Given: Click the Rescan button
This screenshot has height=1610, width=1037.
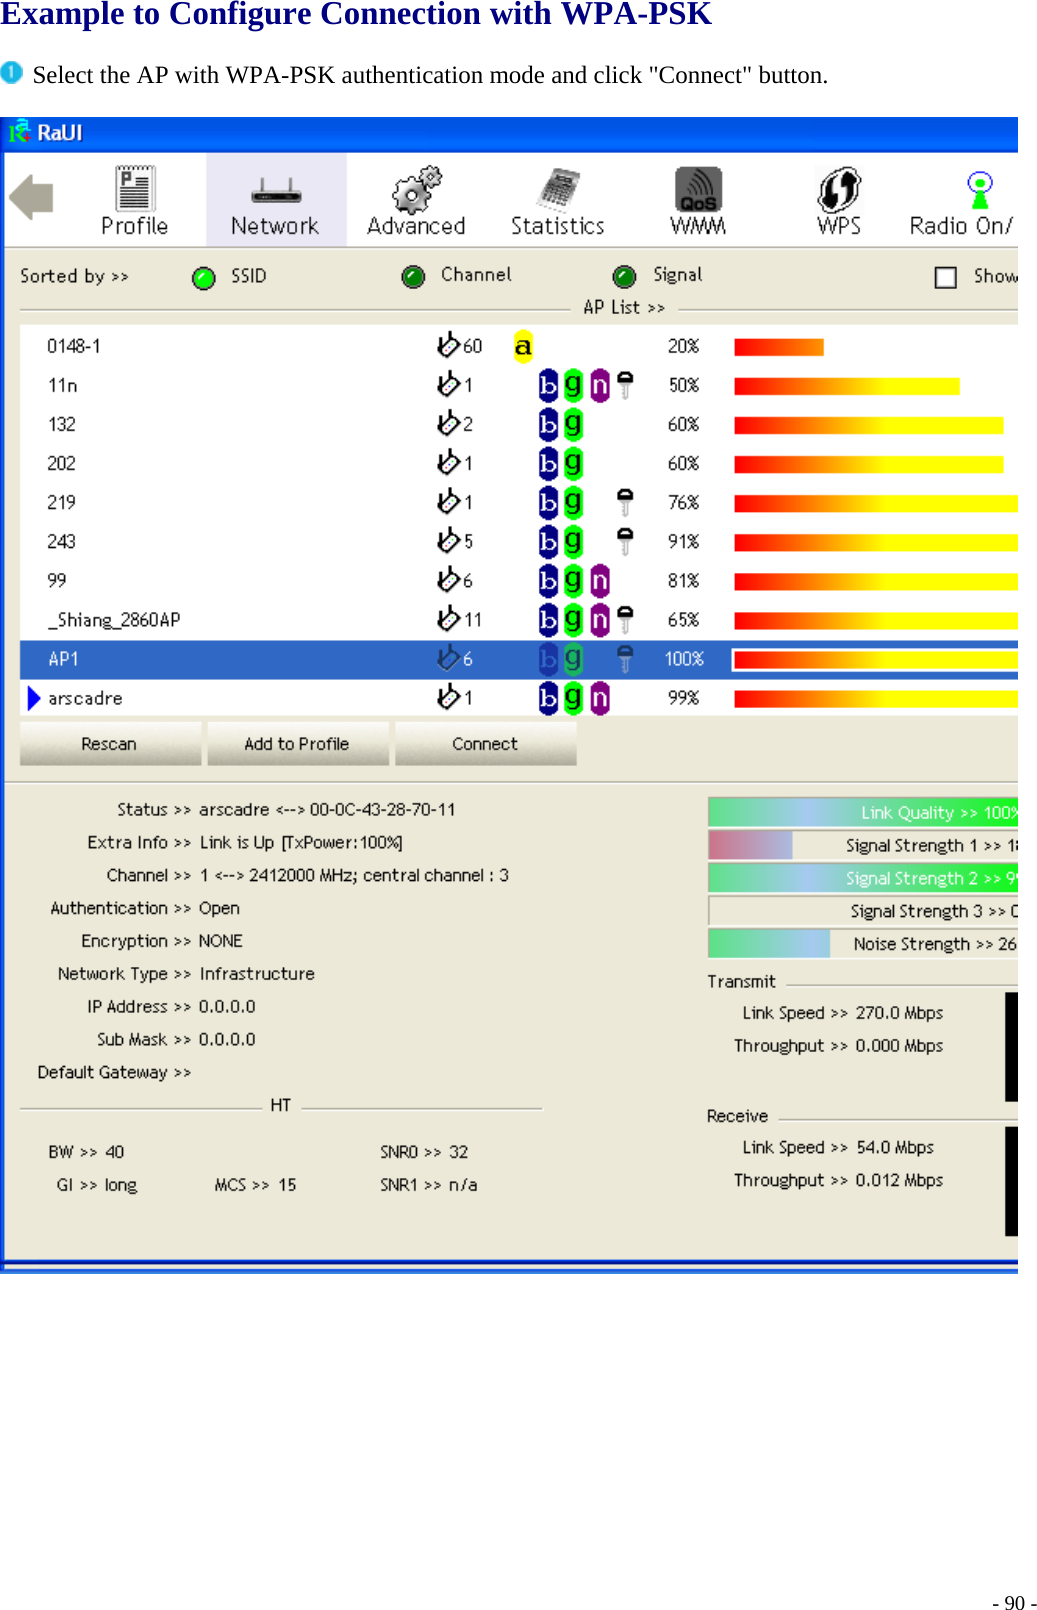Looking at the screenshot, I should [x=110, y=744].
